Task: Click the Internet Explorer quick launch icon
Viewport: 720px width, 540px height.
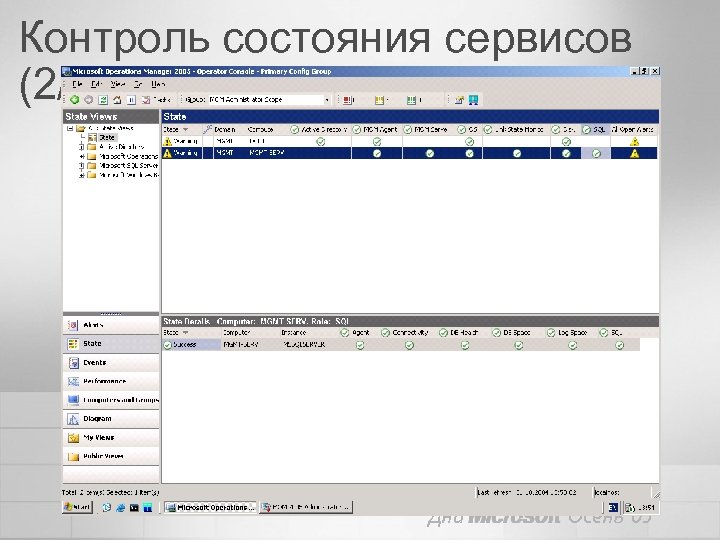Action: tap(120, 507)
